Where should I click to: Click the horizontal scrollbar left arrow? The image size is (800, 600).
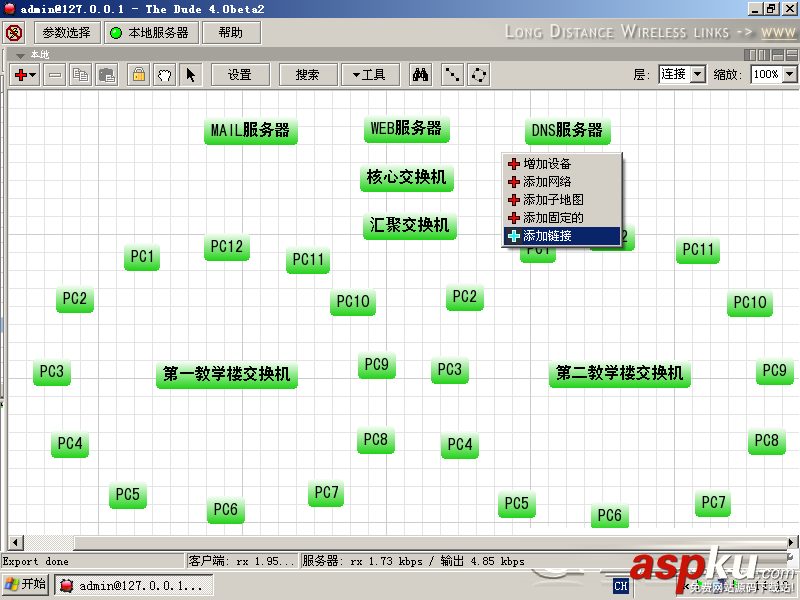tap(16, 542)
